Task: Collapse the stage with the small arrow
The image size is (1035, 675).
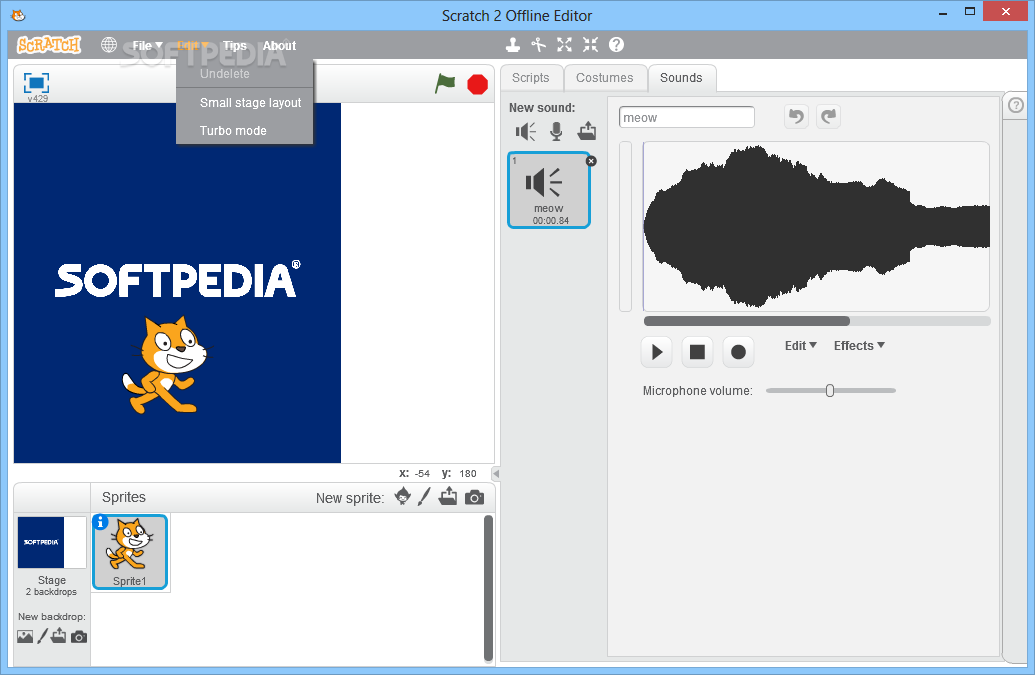Action: tap(496, 474)
